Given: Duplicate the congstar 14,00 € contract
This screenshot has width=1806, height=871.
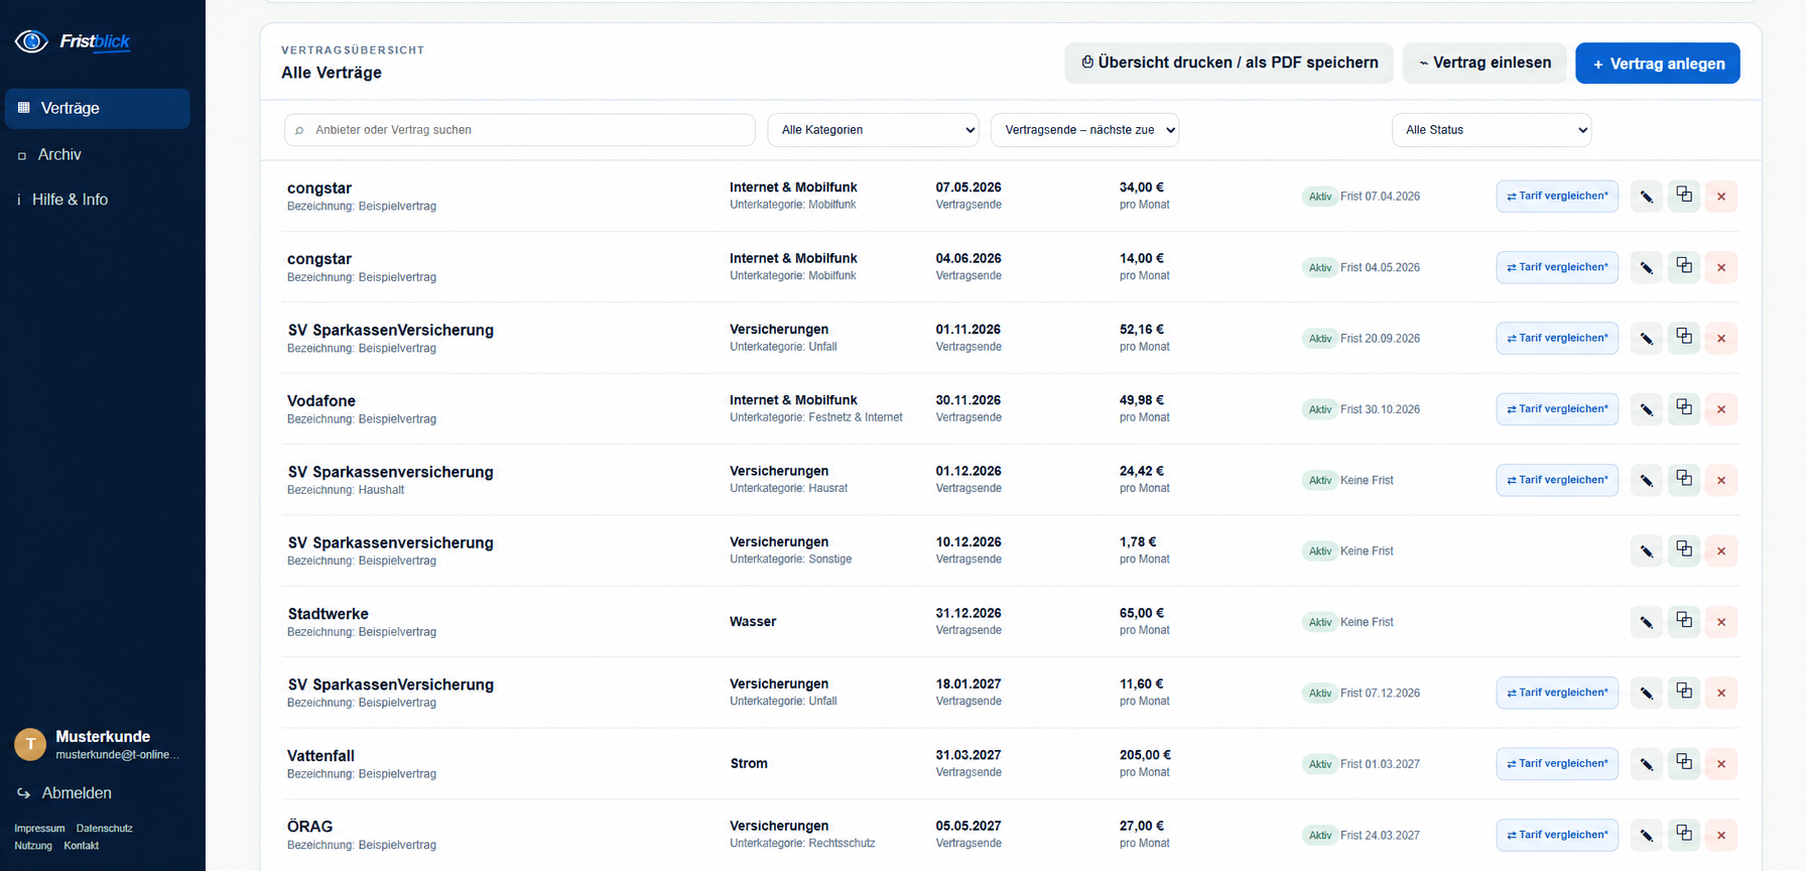Looking at the screenshot, I should [1684, 267].
